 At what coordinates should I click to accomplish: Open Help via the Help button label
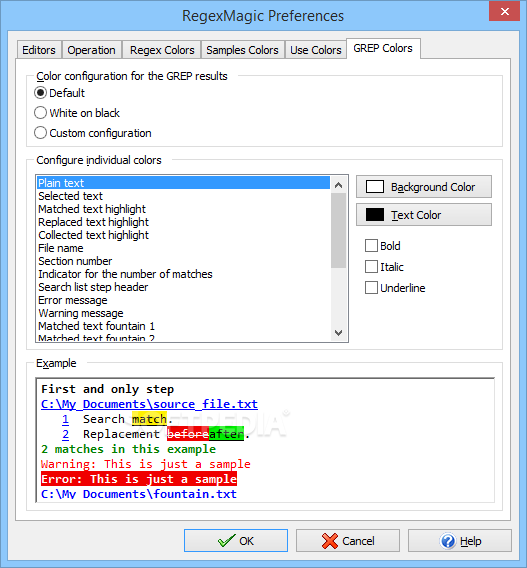point(470,541)
